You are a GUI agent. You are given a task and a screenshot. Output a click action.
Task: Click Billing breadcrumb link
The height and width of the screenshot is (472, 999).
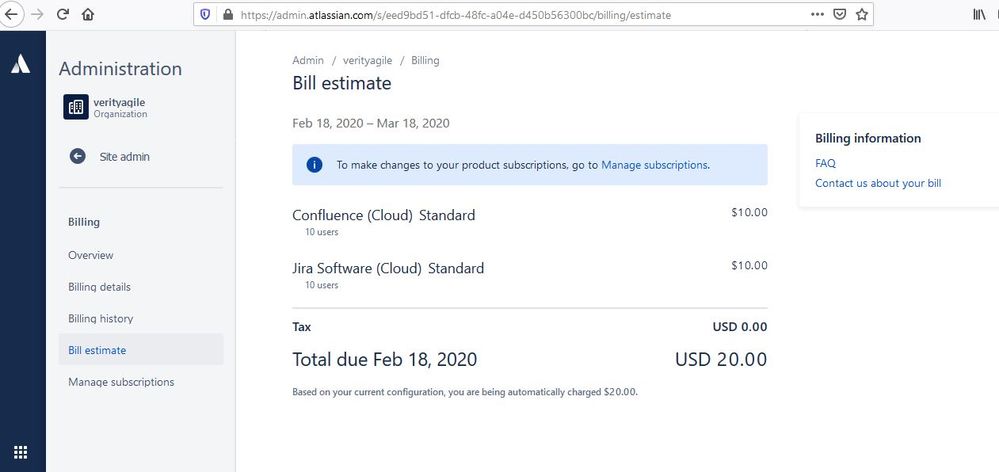[x=425, y=61]
